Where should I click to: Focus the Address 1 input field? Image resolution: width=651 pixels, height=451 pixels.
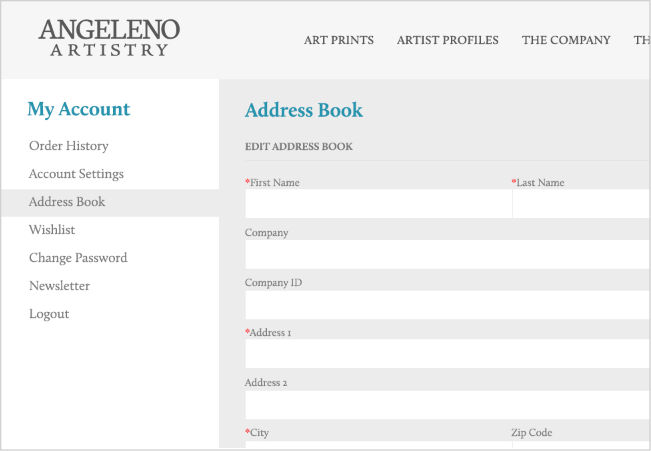coord(448,354)
